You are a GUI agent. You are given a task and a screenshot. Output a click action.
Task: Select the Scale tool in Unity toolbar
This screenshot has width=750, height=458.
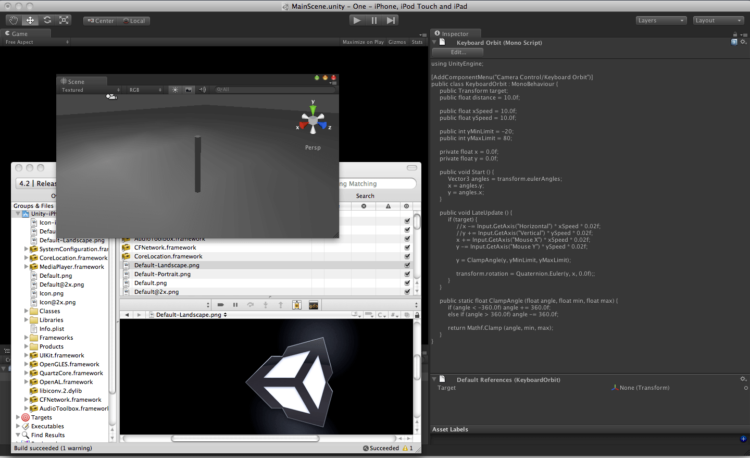coord(64,20)
